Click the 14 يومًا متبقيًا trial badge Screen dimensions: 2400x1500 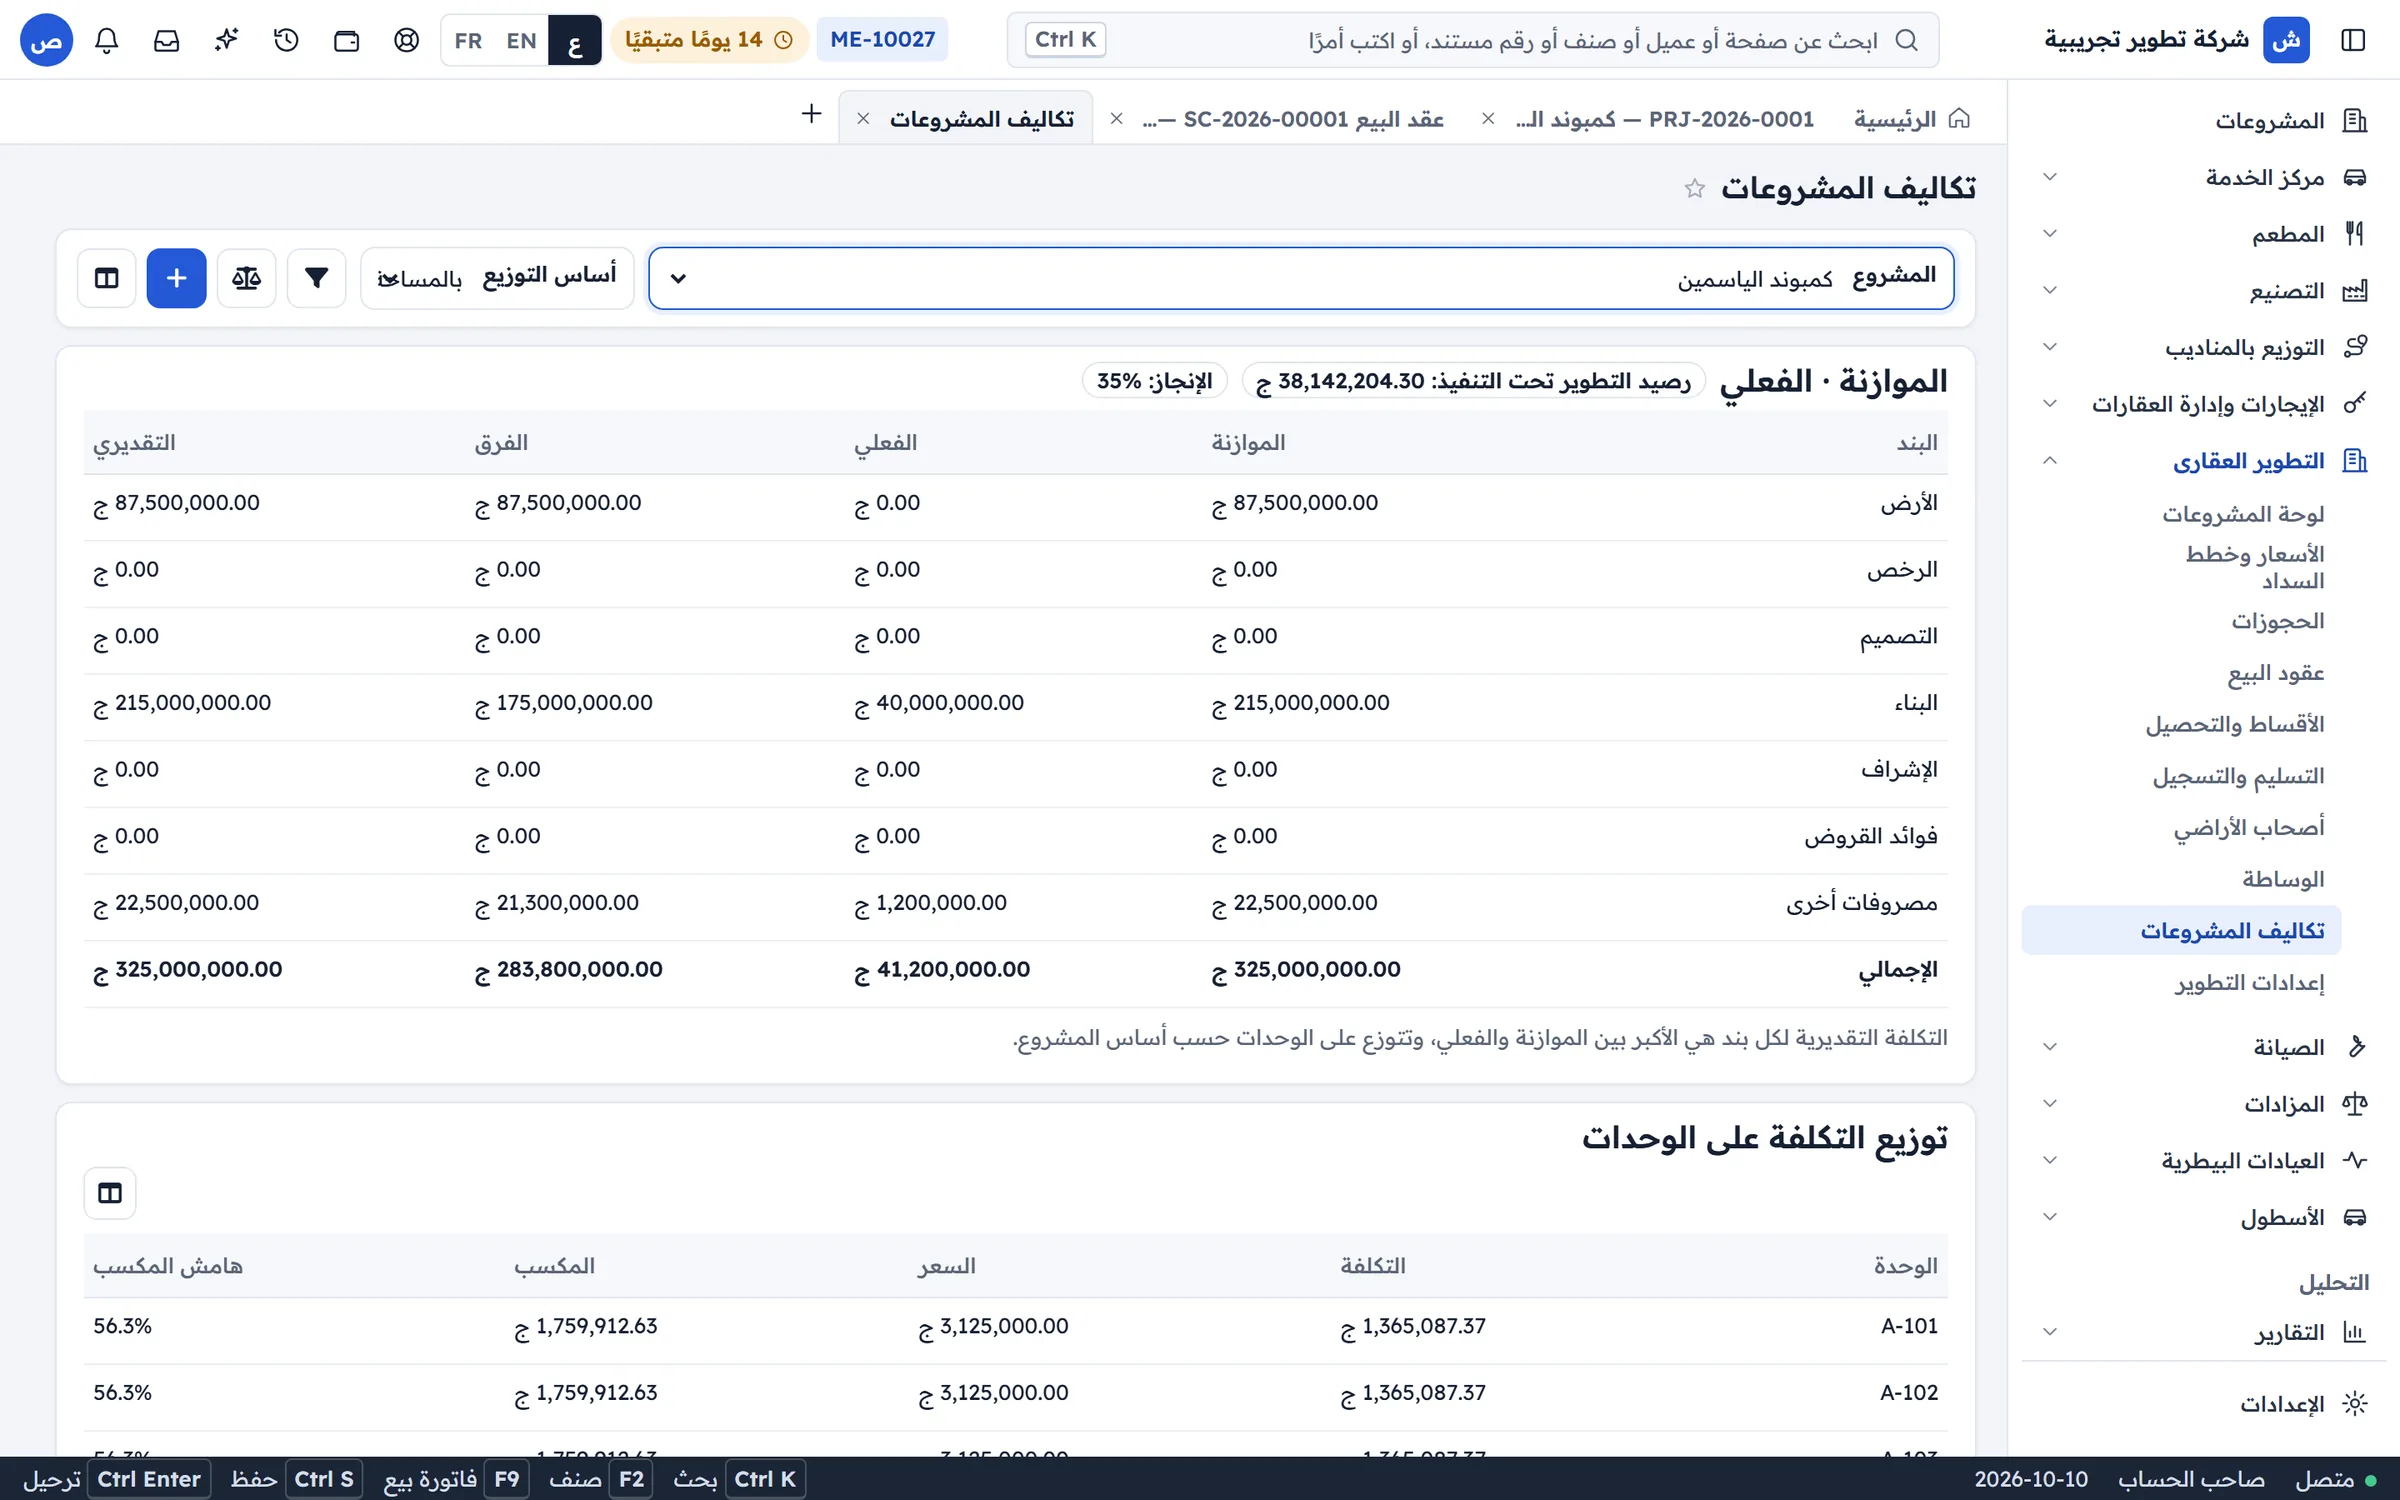[709, 40]
